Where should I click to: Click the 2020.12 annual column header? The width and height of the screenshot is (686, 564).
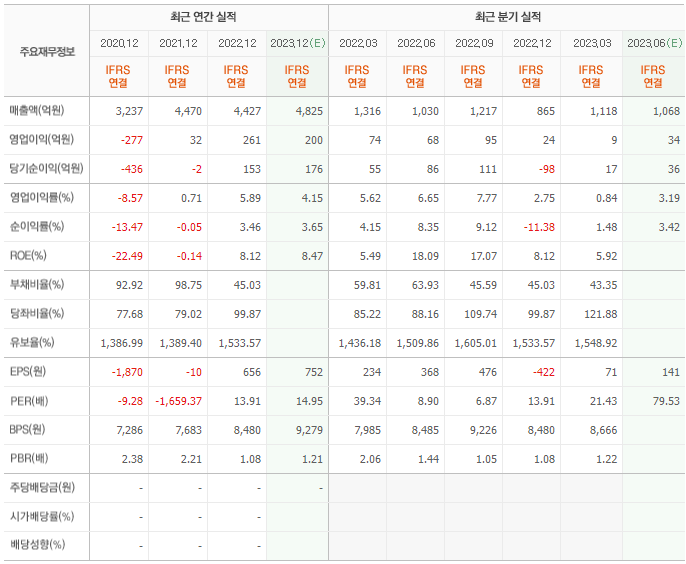coord(119,43)
